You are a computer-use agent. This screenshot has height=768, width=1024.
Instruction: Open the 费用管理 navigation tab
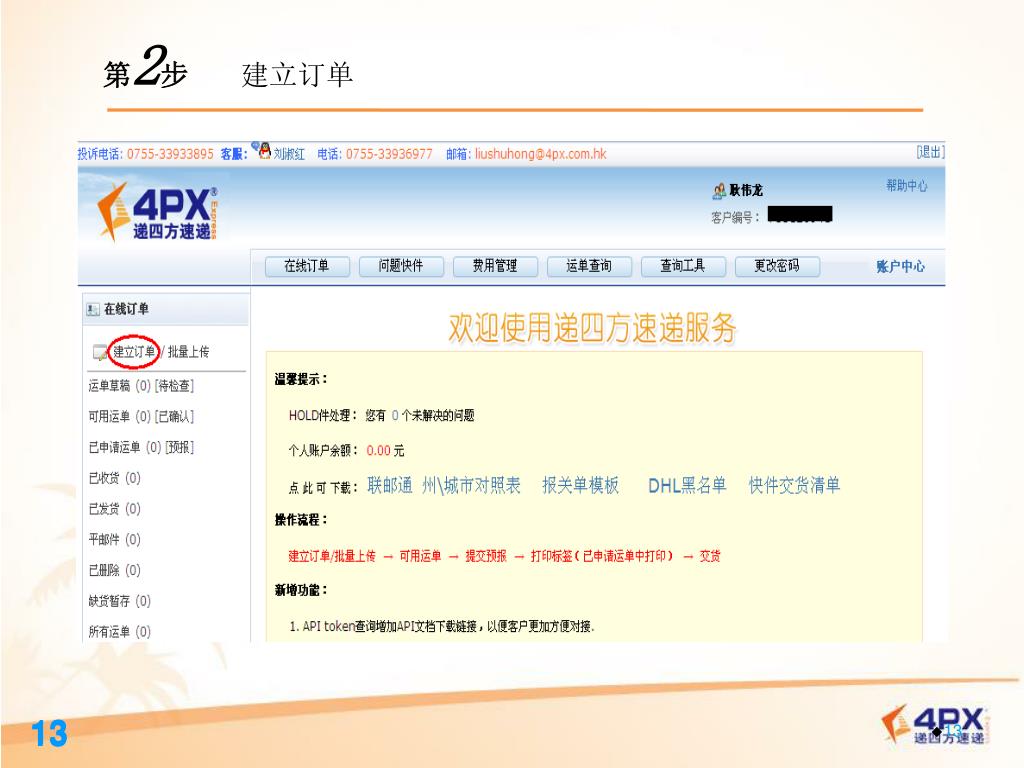(x=495, y=266)
